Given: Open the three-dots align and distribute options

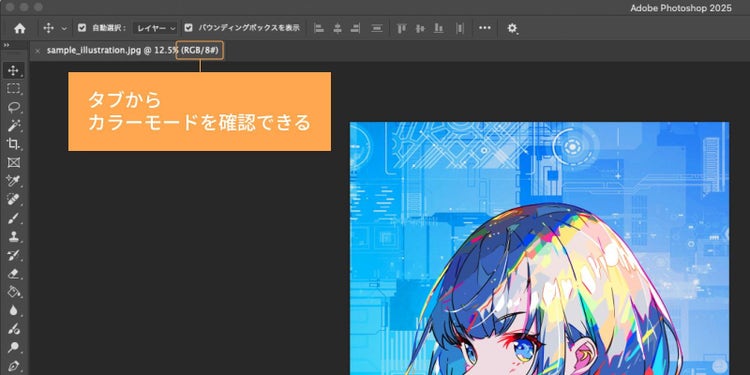Looking at the screenshot, I should pyautogui.click(x=485, y=28).
